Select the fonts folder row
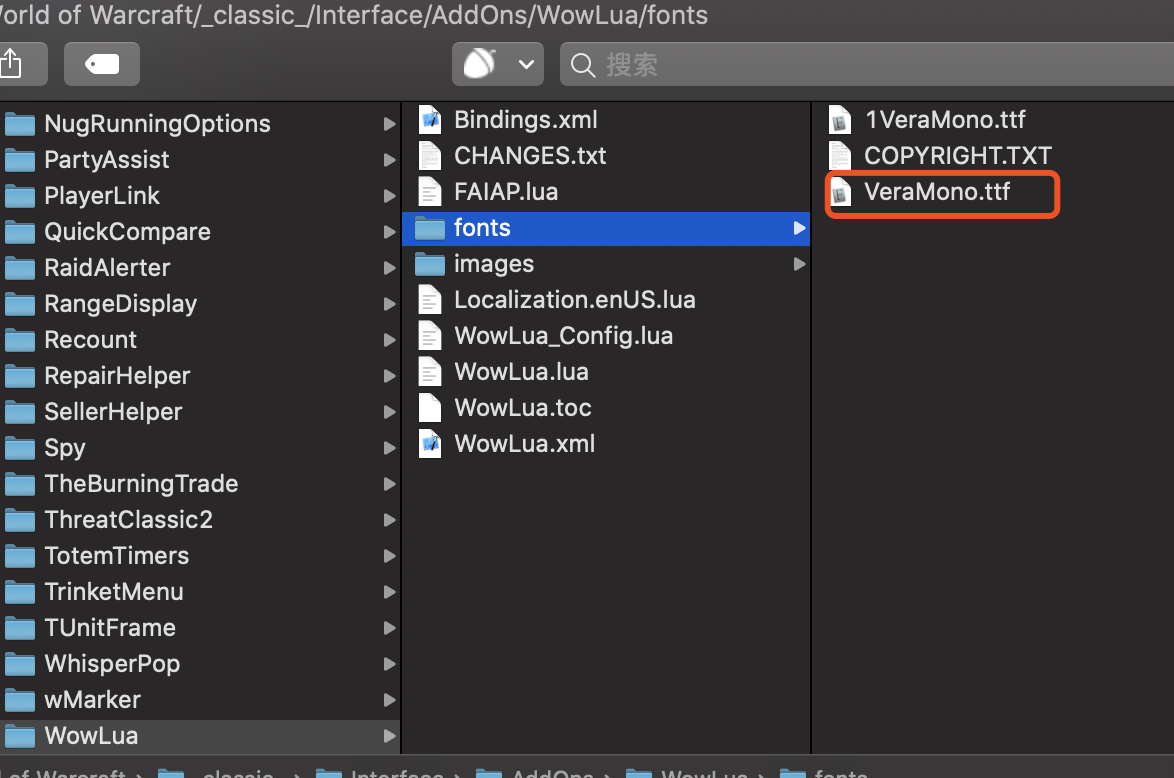 [600, 228]
